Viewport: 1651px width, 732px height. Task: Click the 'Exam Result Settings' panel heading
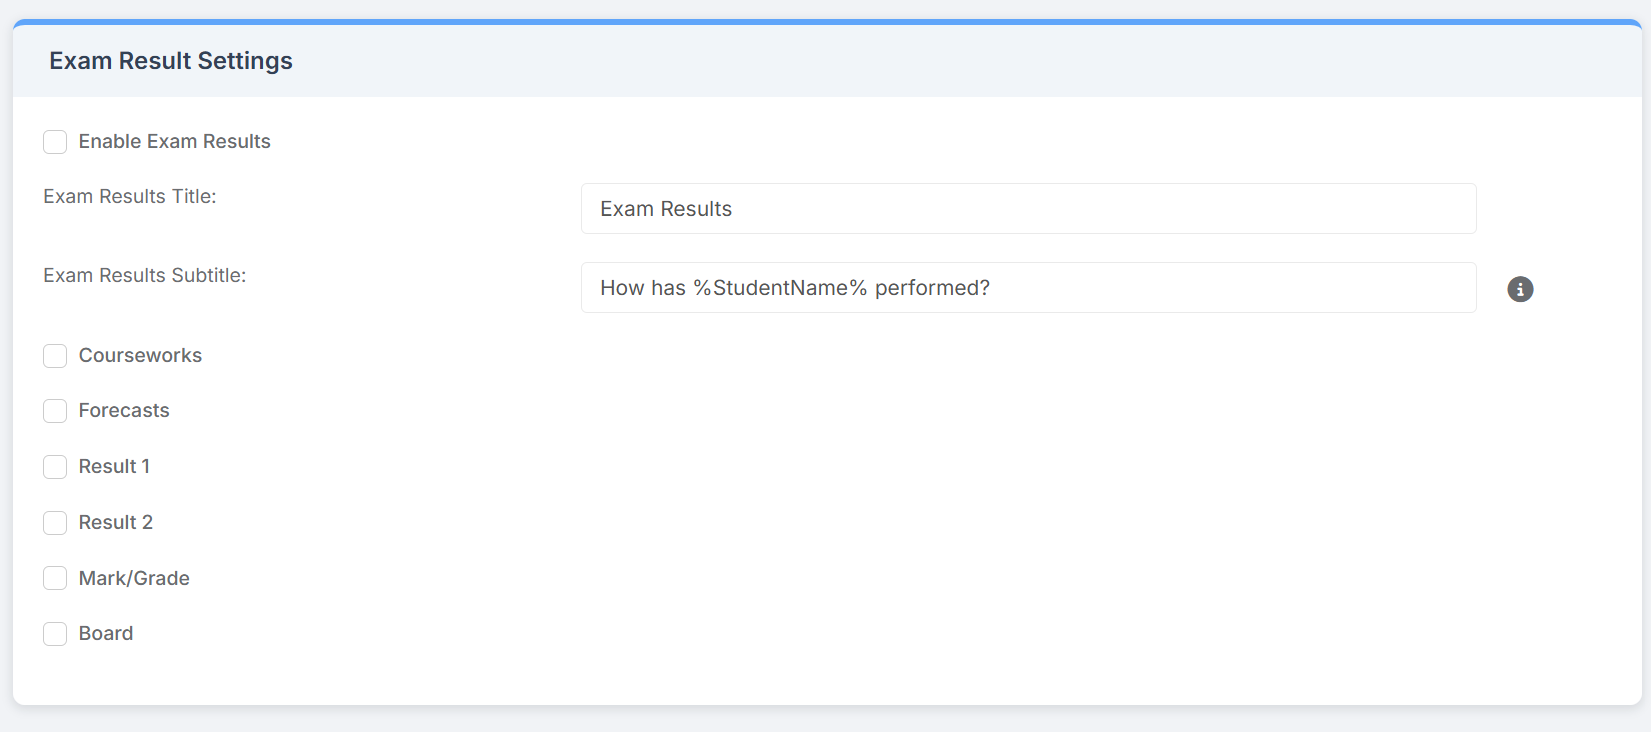171,61
